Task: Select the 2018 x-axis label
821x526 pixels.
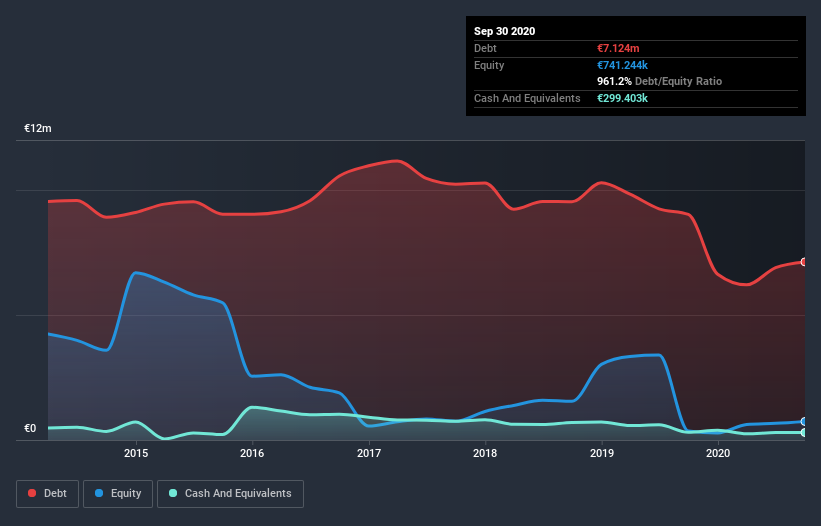Action: coord(485,453)
